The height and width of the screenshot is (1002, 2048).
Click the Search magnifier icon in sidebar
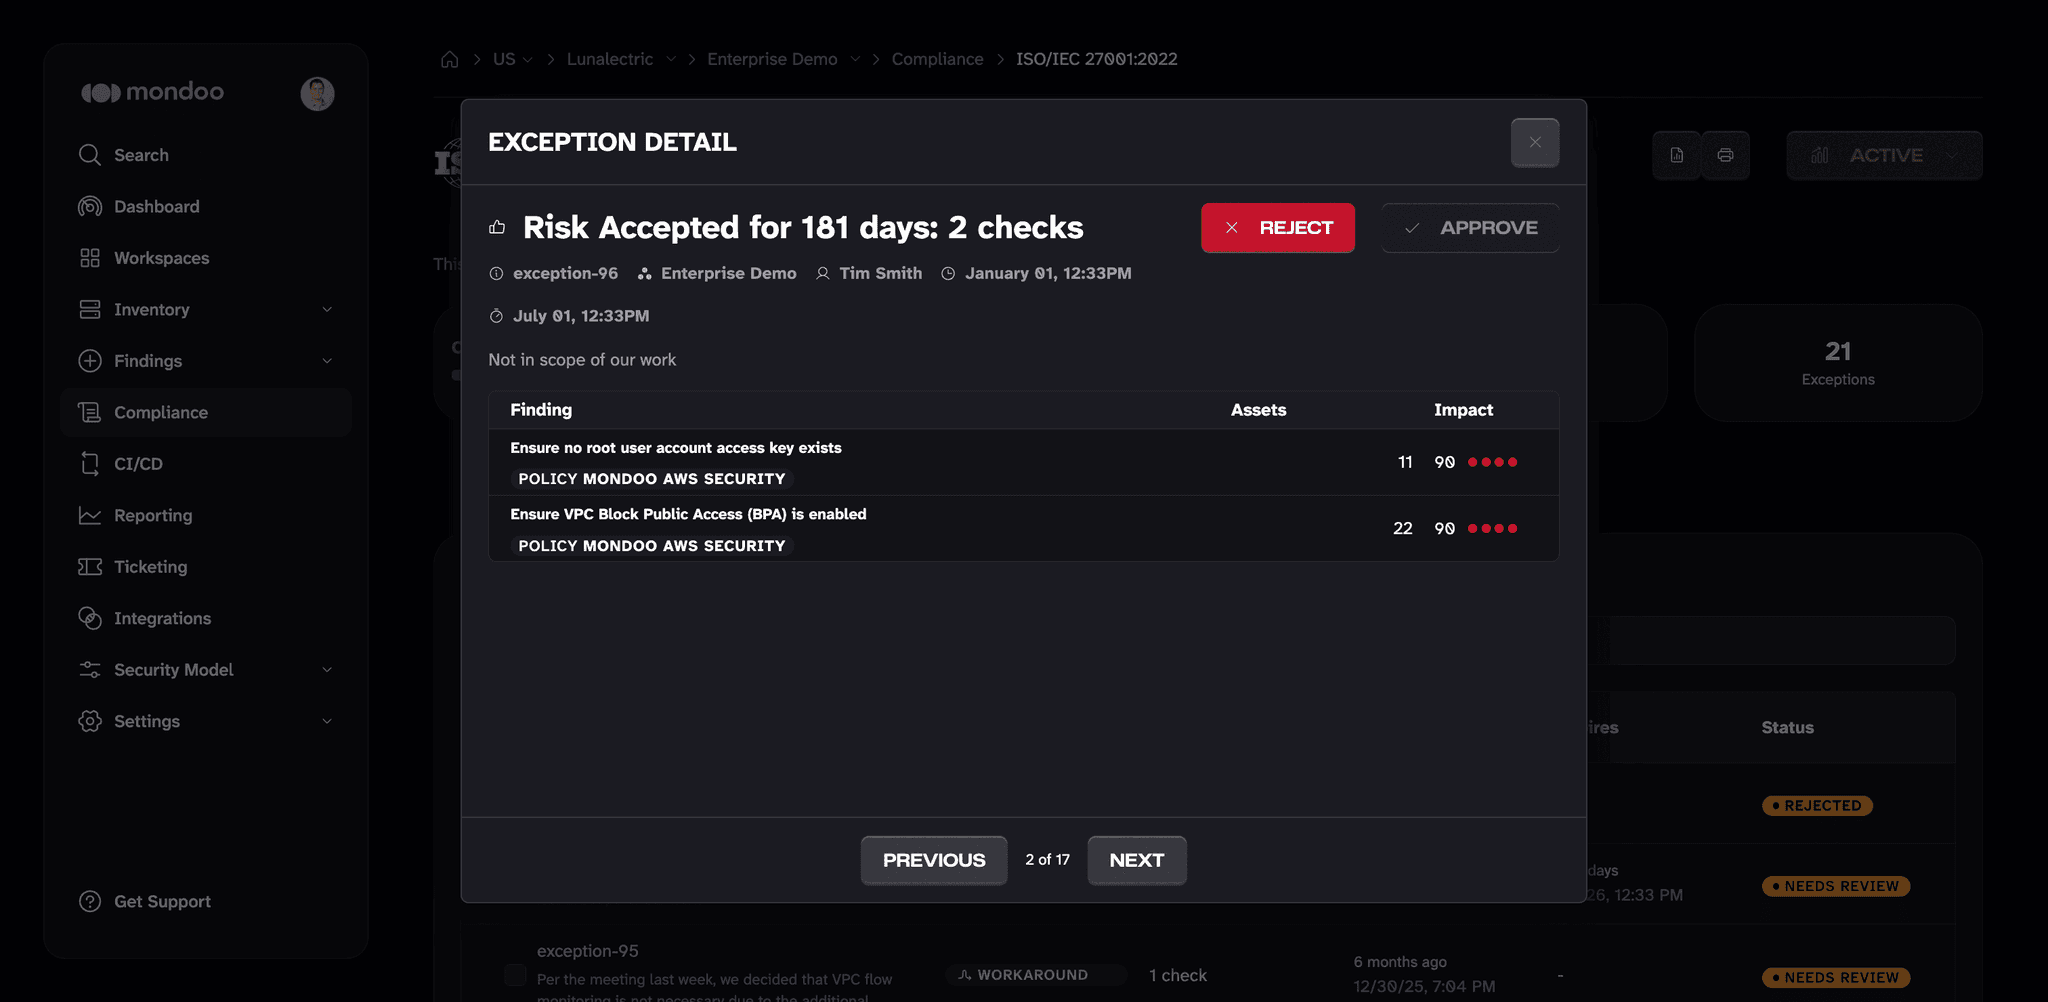tap(90, 155)
